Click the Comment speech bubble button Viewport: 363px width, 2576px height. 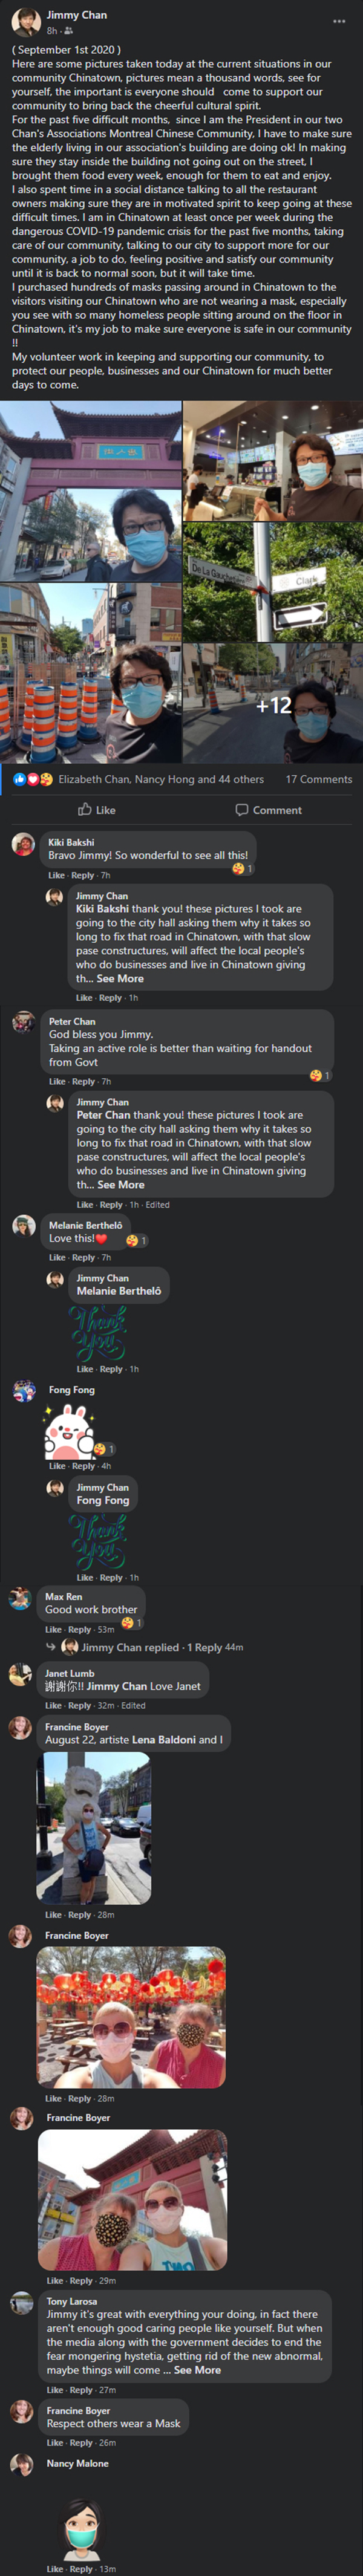(268, 809)
